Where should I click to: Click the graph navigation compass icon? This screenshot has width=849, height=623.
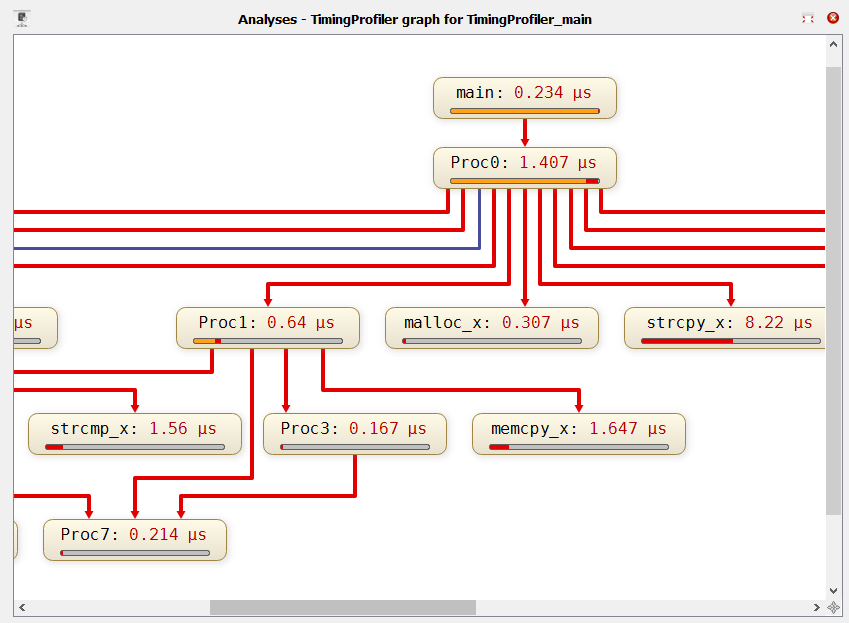point(834,607)
